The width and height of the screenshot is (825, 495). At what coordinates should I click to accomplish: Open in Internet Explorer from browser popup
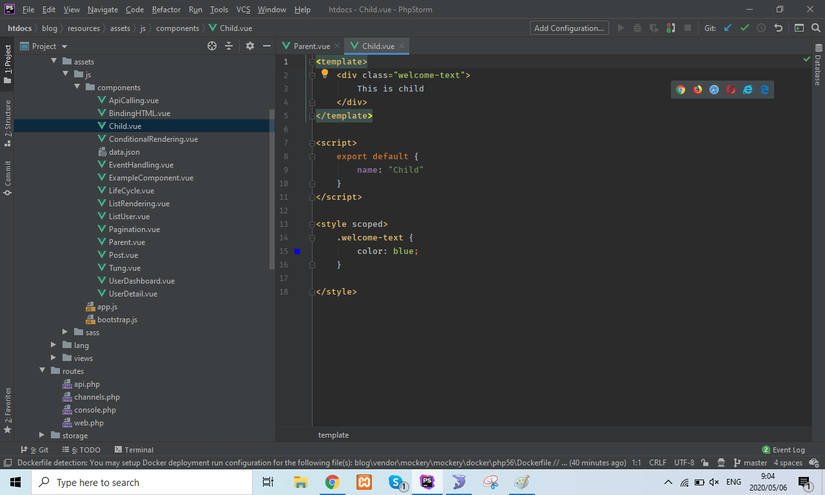pos(748,89)
